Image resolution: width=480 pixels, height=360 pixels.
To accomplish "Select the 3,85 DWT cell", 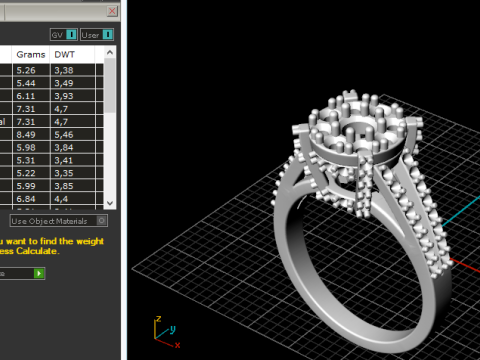I will click(x=73, y=186).
